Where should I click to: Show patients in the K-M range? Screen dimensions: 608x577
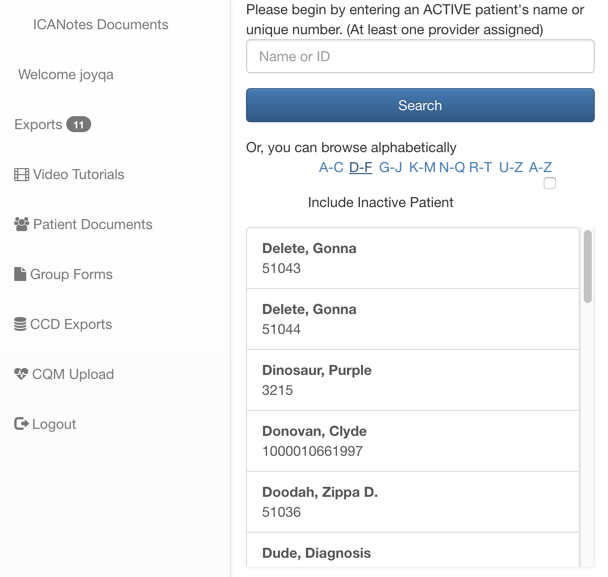422,168
